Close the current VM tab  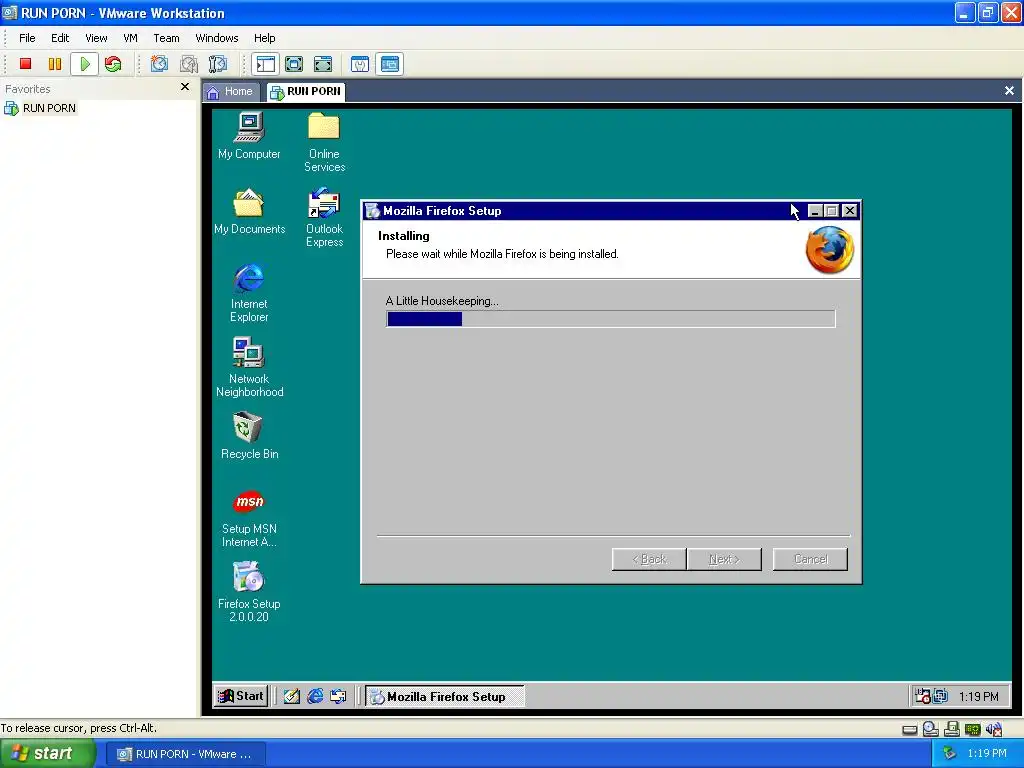(x=1009, y=91)
